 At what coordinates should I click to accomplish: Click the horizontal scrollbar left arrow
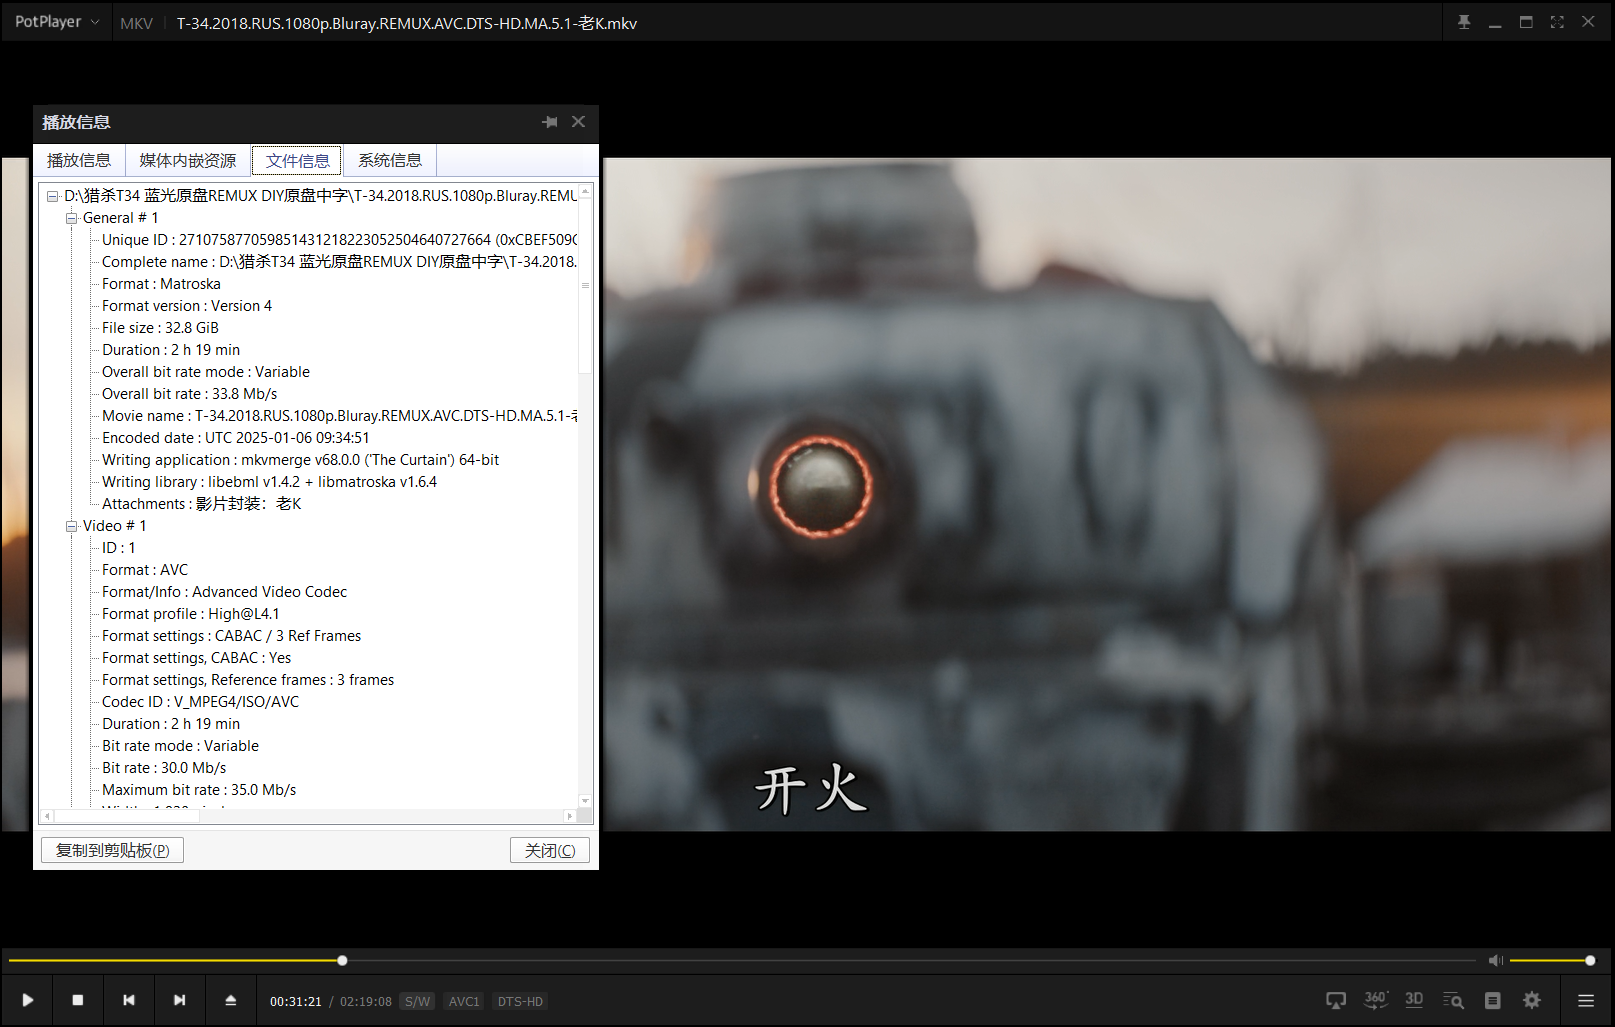[x=46, y=816]
